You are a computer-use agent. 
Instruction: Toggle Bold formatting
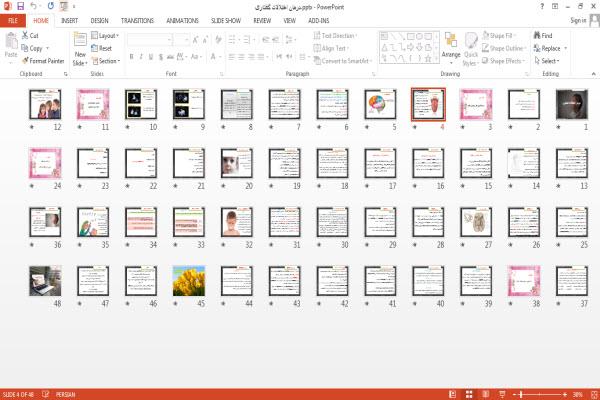[x=131, y=57]
